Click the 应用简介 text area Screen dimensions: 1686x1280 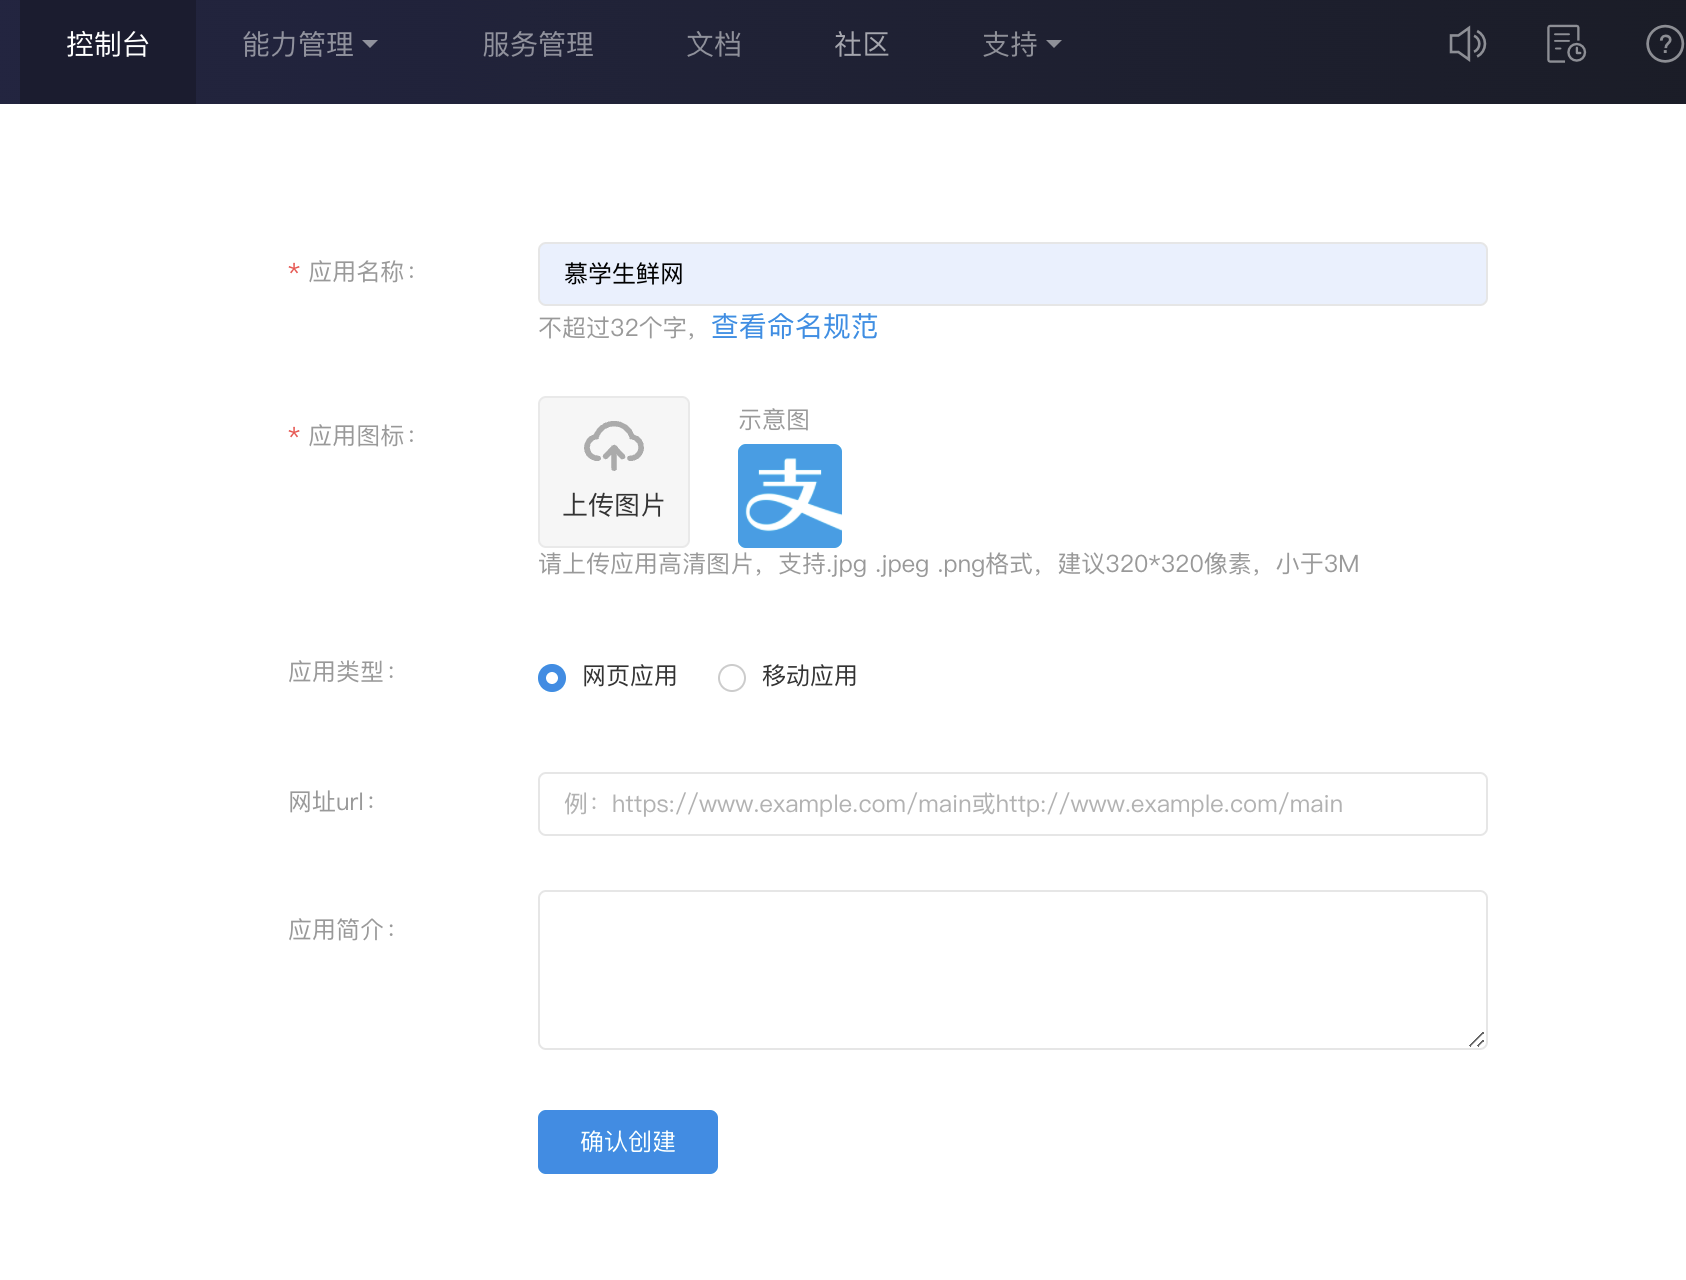1013,970
